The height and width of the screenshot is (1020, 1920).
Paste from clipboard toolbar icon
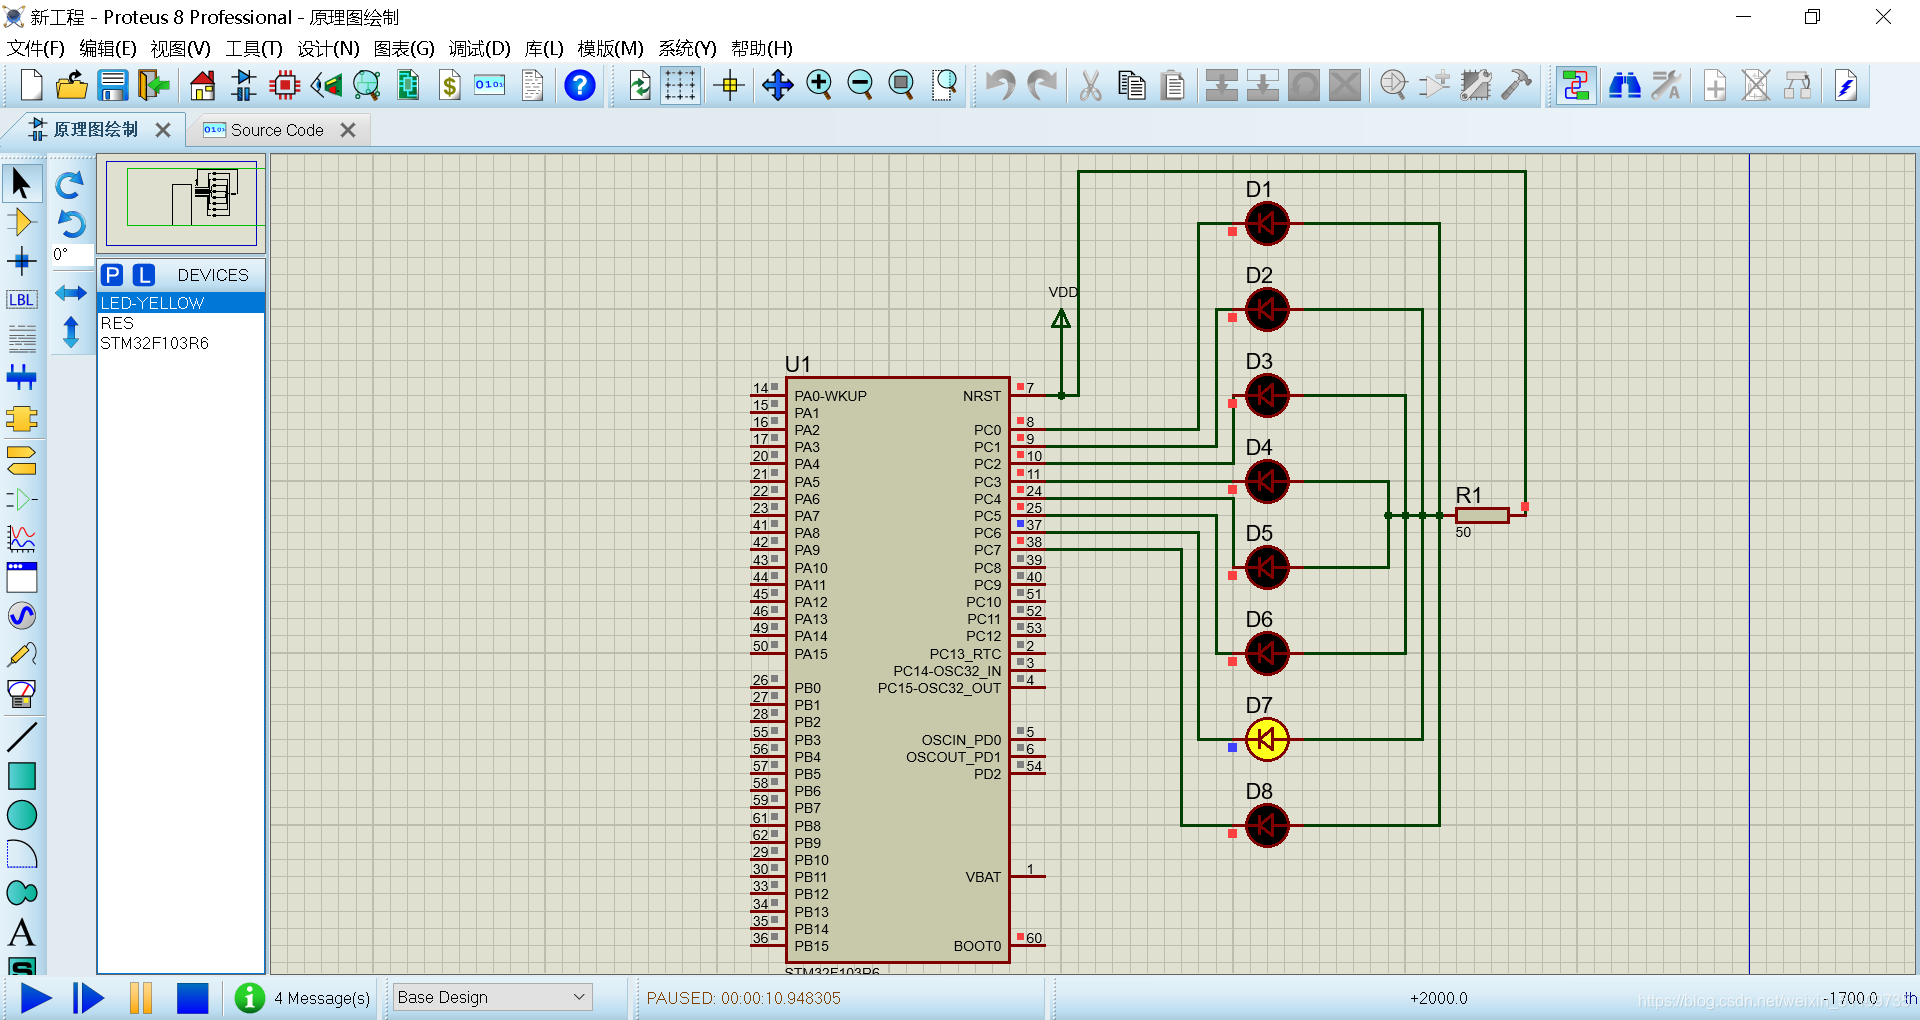pyautogui.click(x=1173, y=85)
